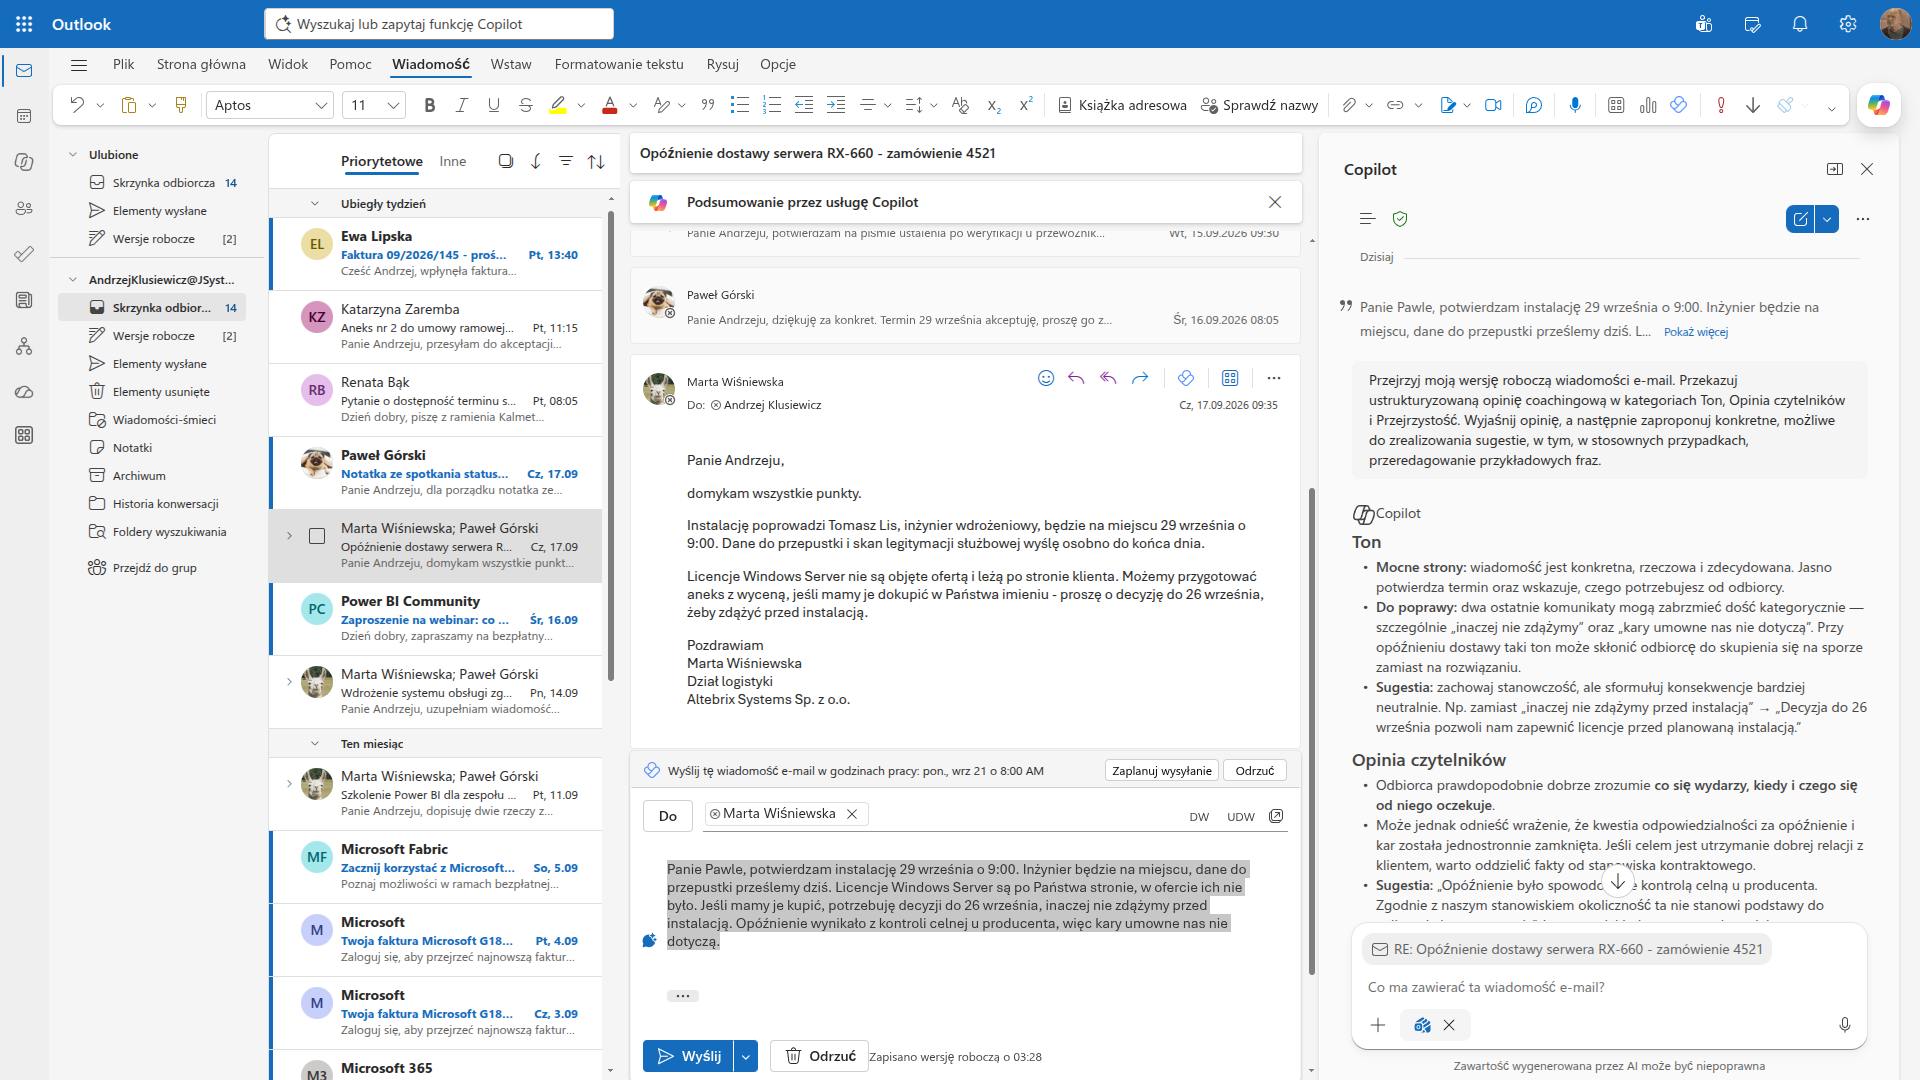Viewport: 1920px width, 1080px height.
Task: Apply superscript formatting
Action: tap(1026, 105)
